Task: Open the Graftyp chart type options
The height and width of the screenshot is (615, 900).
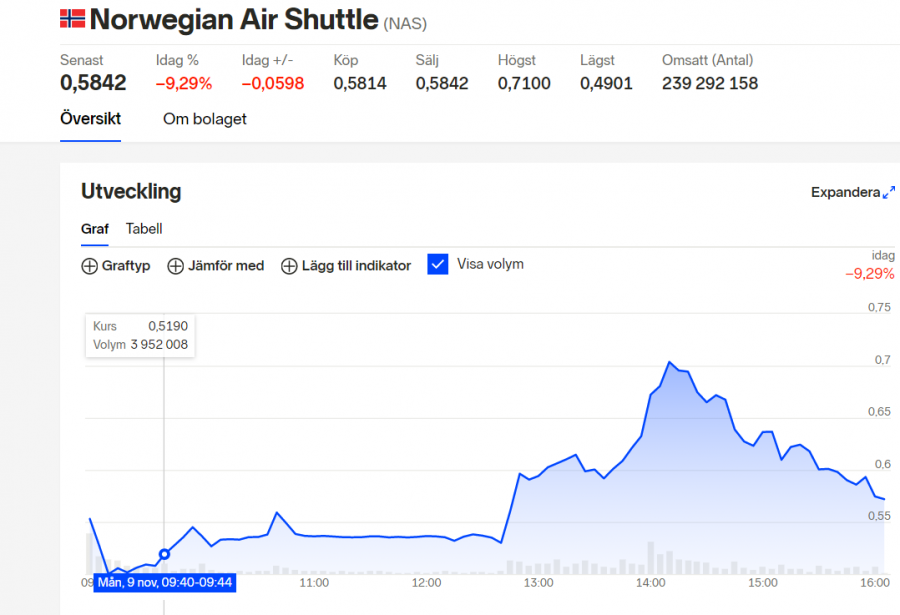Action: pyautogui.click(x=125, y=266)
